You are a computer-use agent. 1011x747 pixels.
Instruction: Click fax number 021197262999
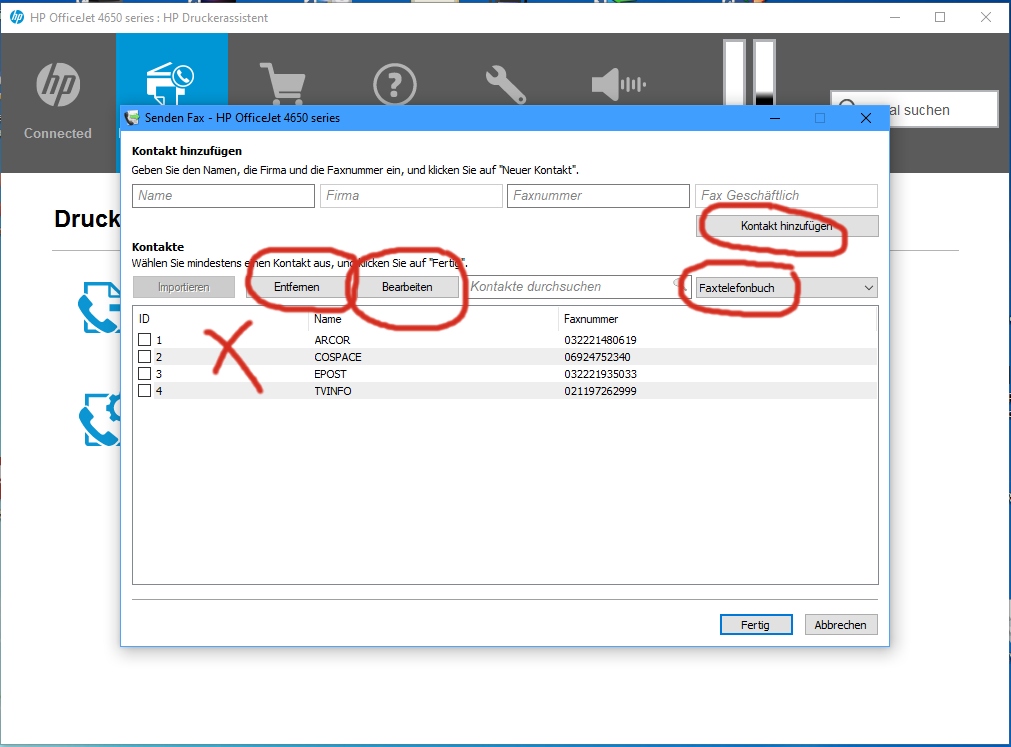coord(600,391)
